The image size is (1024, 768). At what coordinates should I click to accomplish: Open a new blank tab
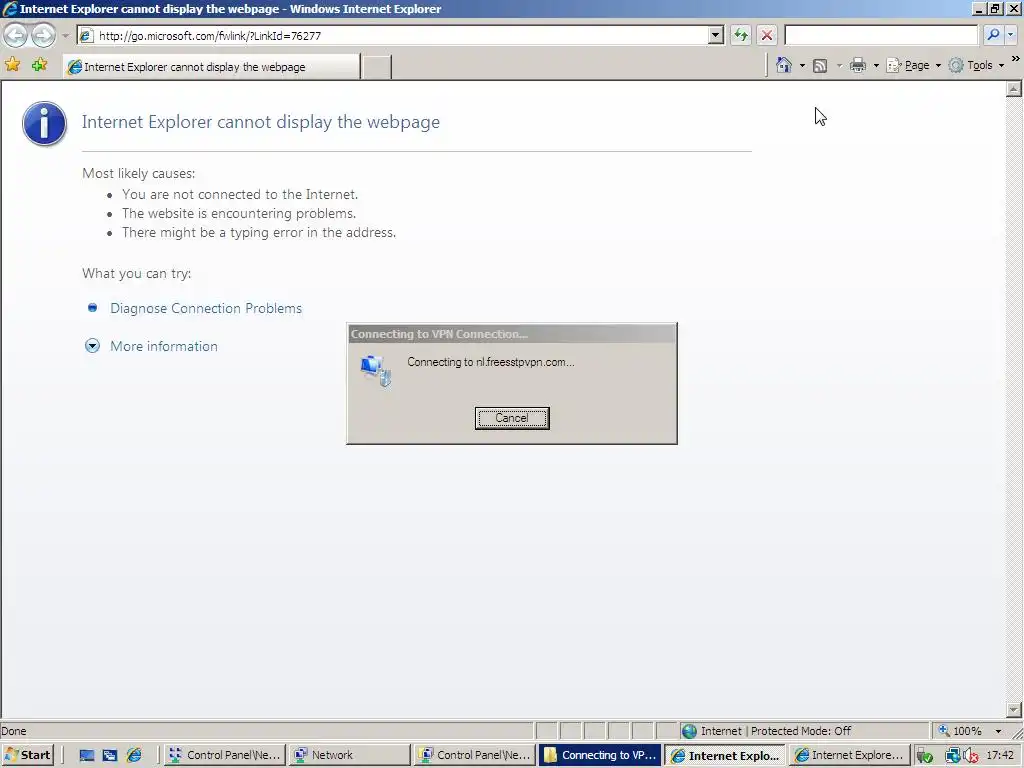376,67
